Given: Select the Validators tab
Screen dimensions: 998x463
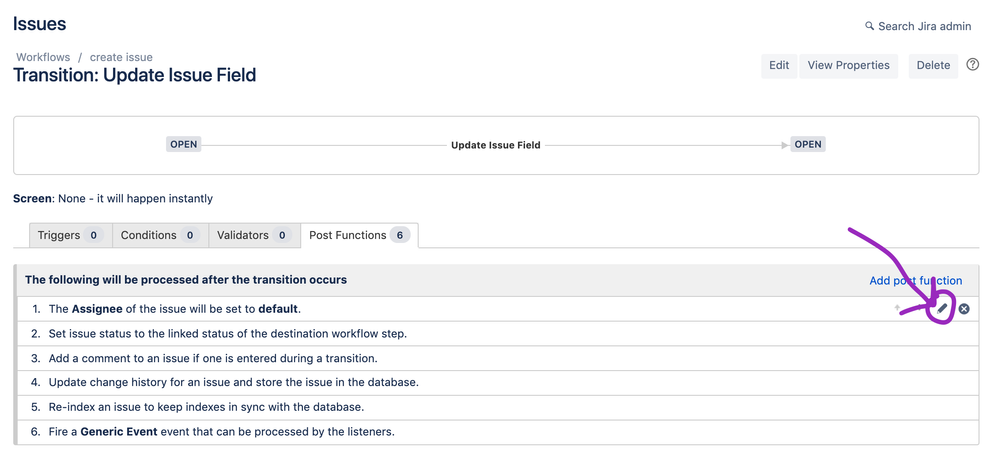Looking at the screenshot, I should [x=255, y=235].
